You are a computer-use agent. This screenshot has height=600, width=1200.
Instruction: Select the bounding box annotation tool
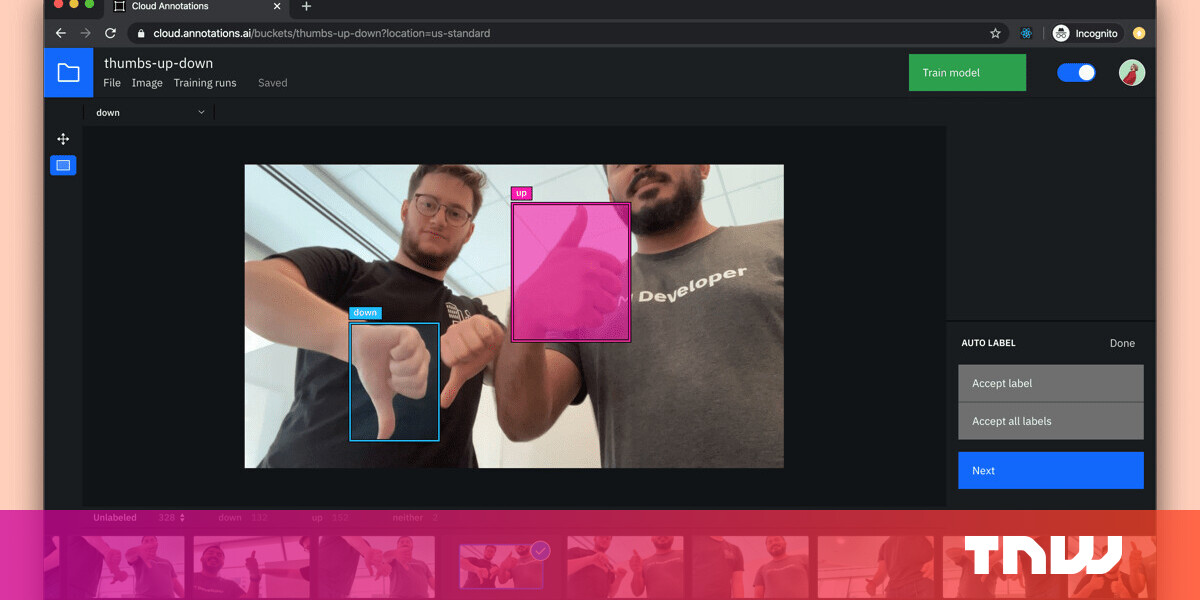pos(63,165)
